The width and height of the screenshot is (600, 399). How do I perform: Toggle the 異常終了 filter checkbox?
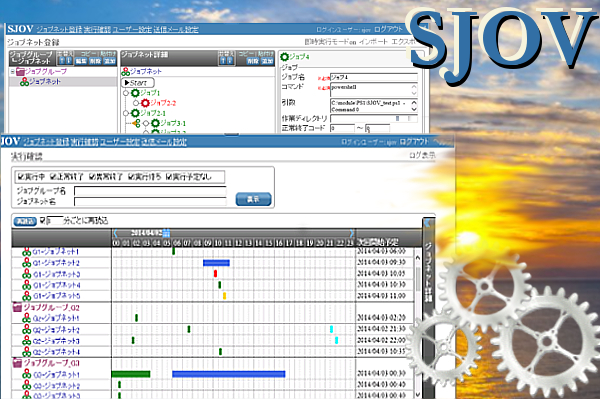click(92, 177)
